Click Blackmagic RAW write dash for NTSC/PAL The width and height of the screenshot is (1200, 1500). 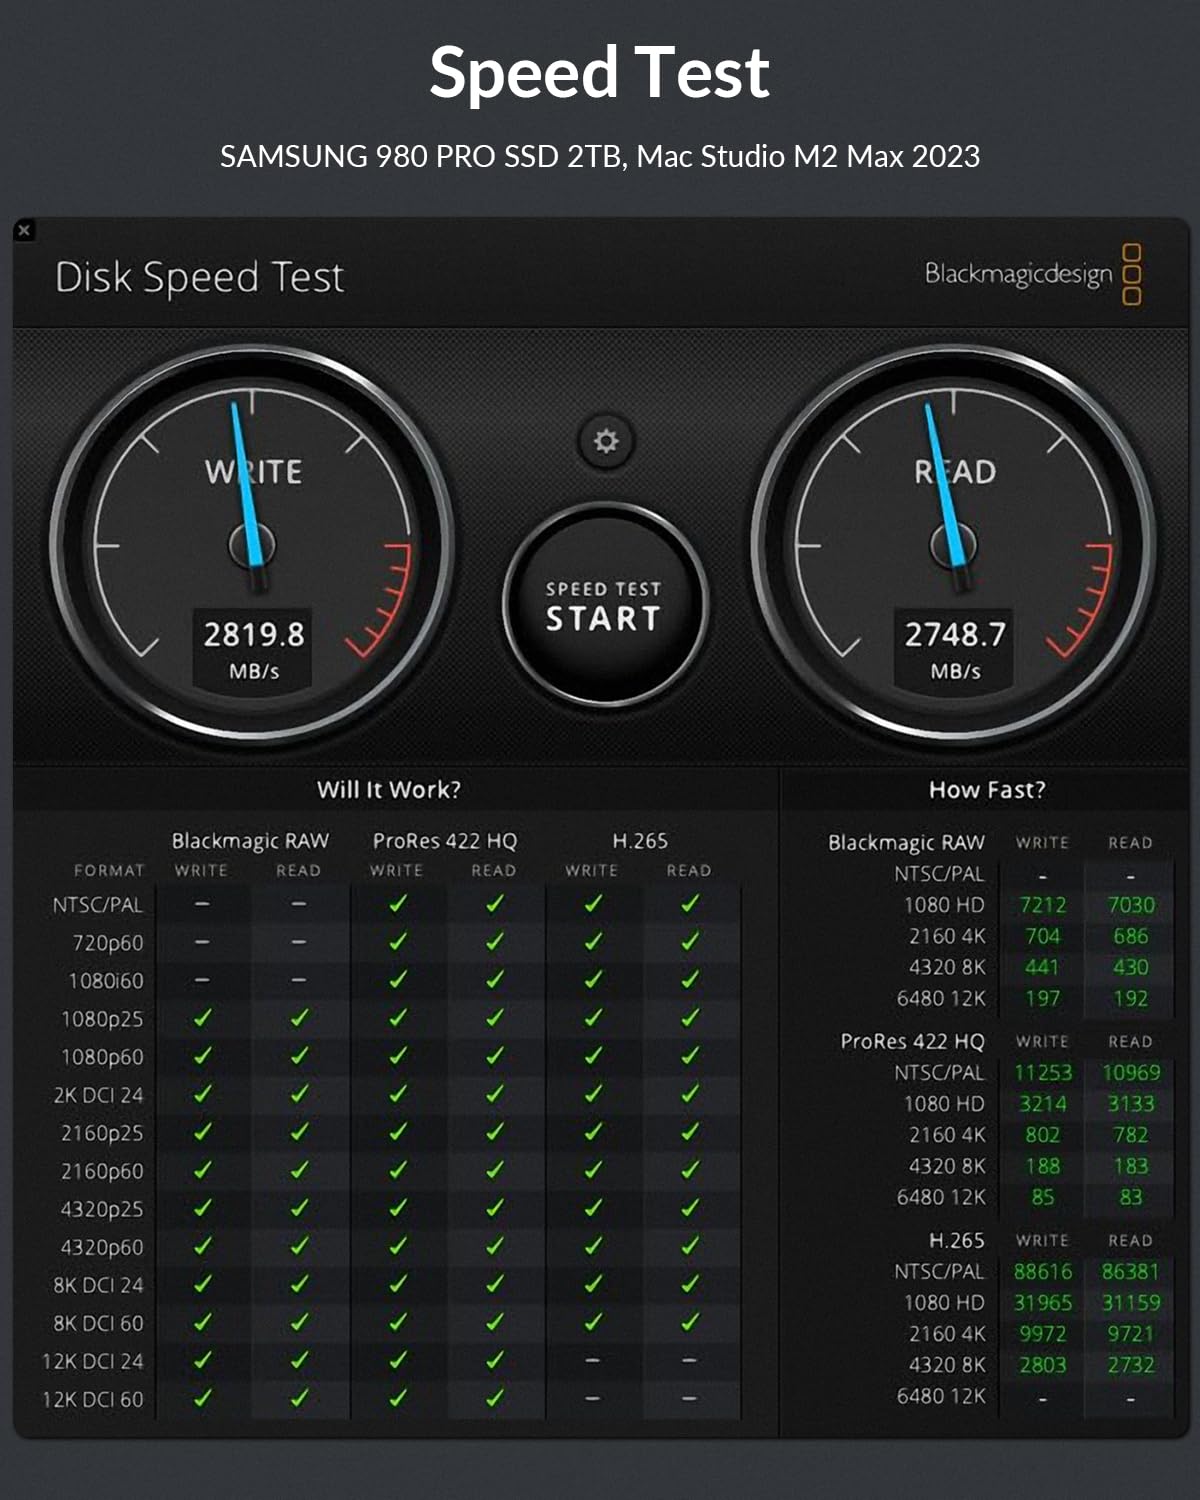tap(202, 904)
